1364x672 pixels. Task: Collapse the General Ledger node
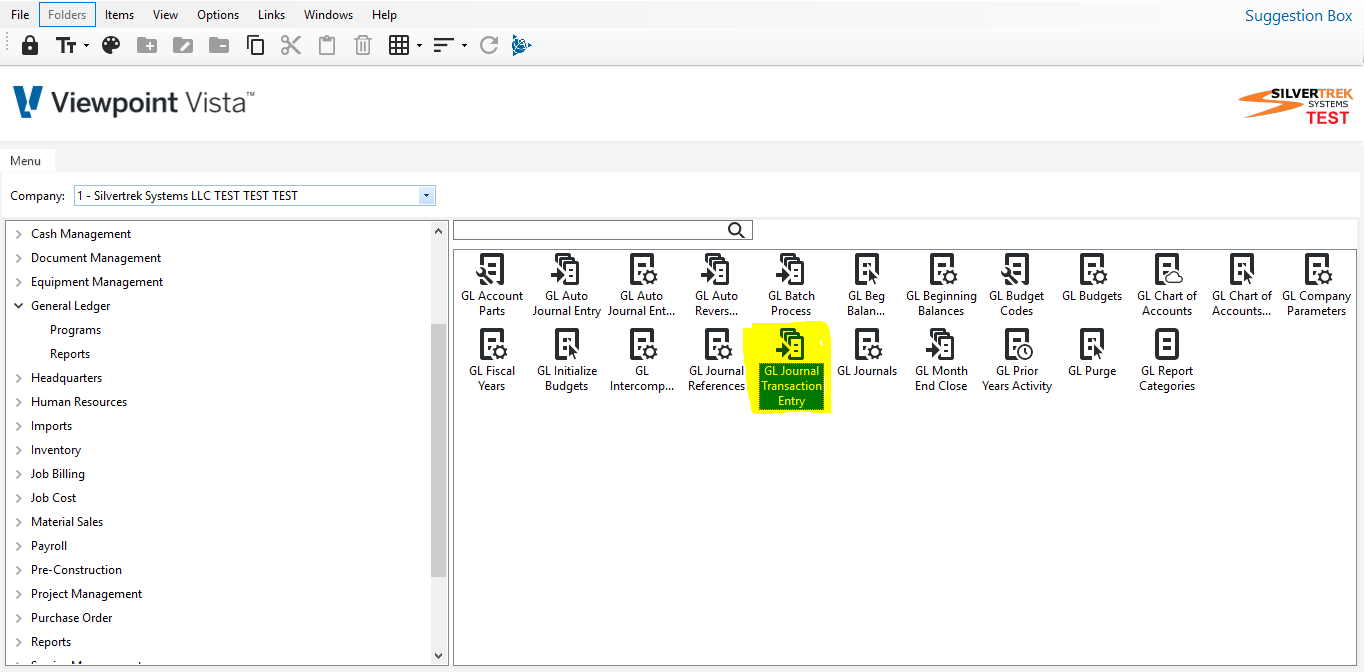tap(19, 306)
